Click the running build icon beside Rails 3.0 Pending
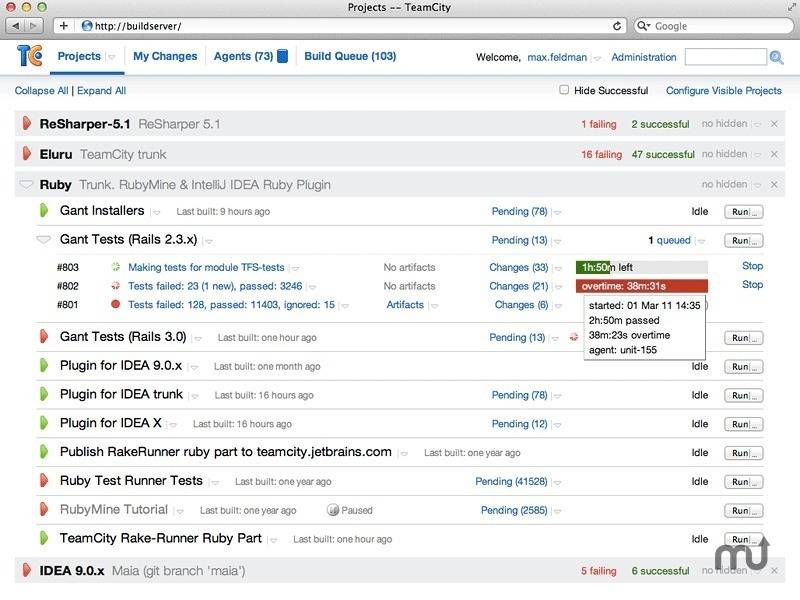The width and height of the screenshot is (800, 600). click(x=574, y=337)
